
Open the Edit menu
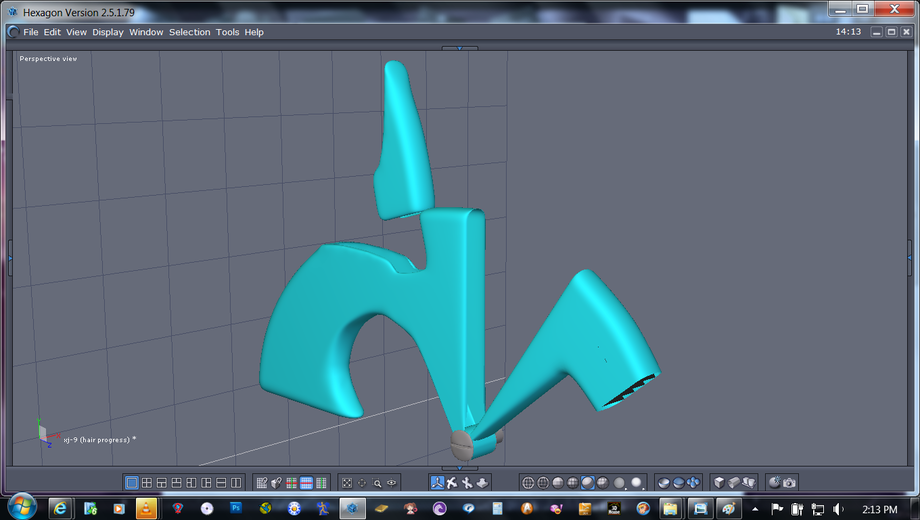[52, 32]
